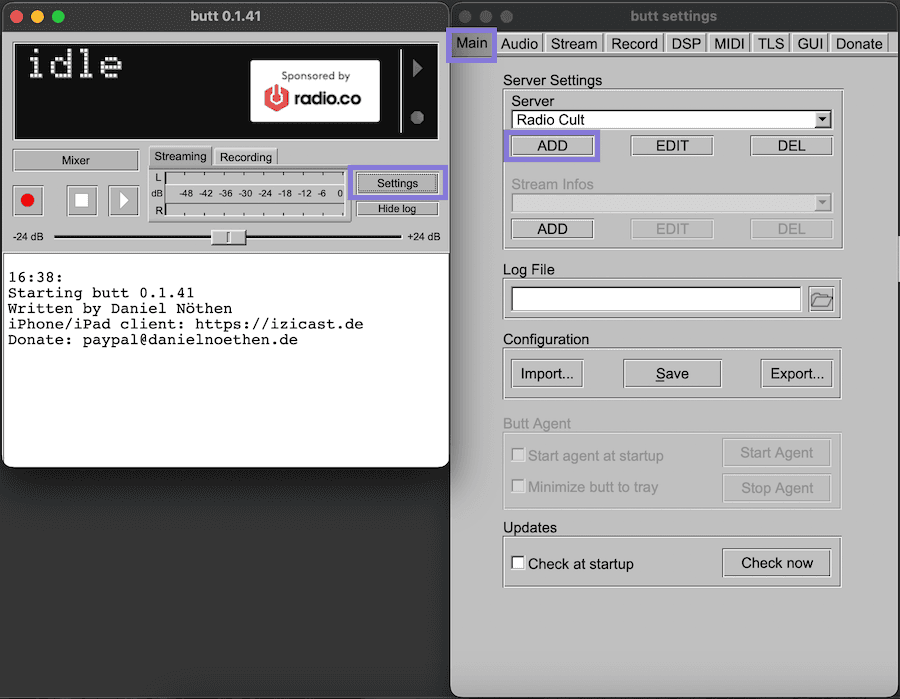Toggle Minimize butt to tray

[517, 488]
